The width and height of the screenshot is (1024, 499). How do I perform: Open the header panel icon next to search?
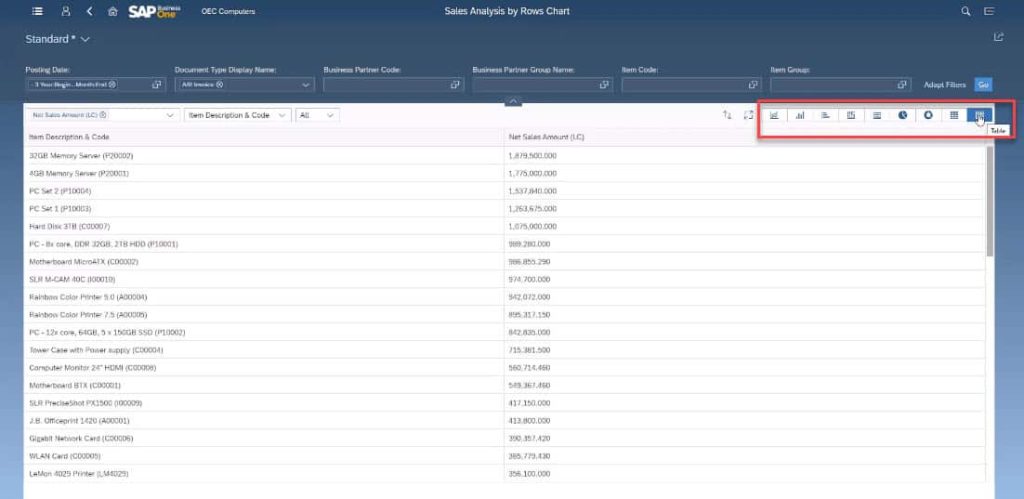pos(989,11)
